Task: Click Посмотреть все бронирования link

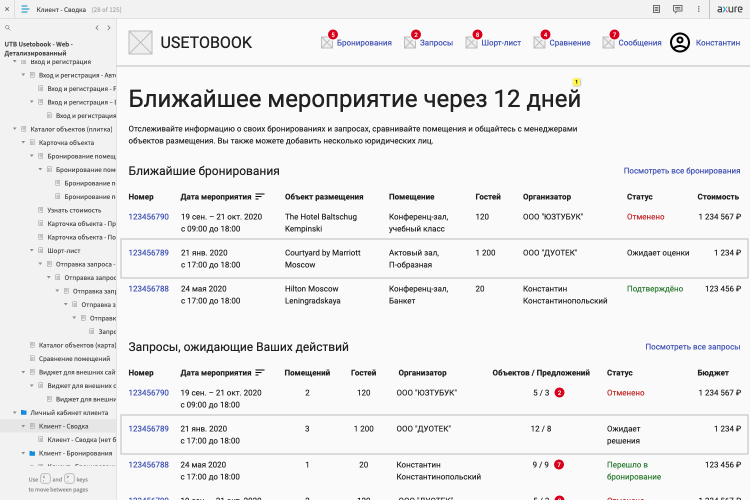Action: pos(682,171)
